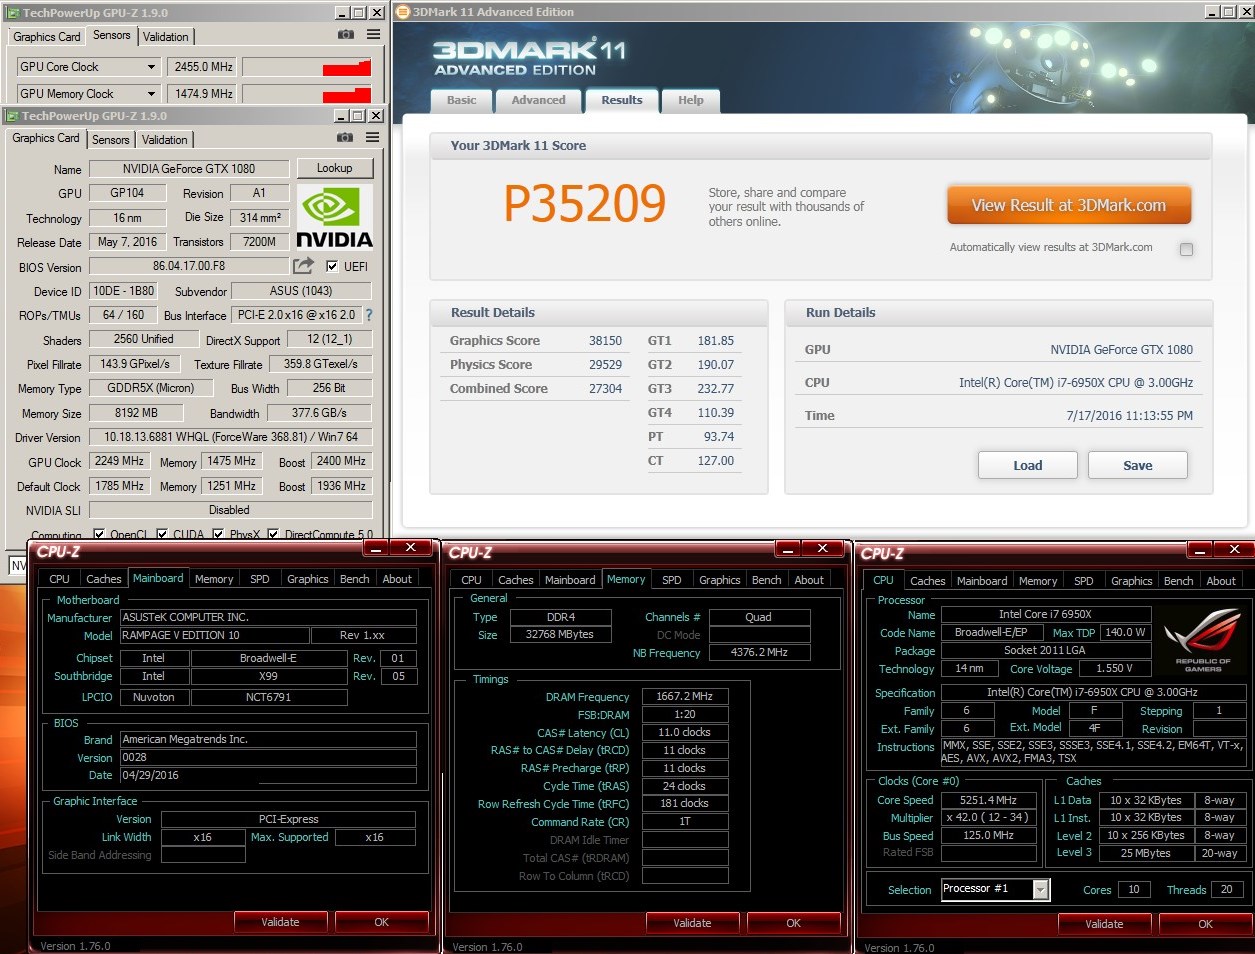Expand the GPU Core Clock sensor dropdown
The width and height of the screenshot is (1255, 954).
coord(152,67)
